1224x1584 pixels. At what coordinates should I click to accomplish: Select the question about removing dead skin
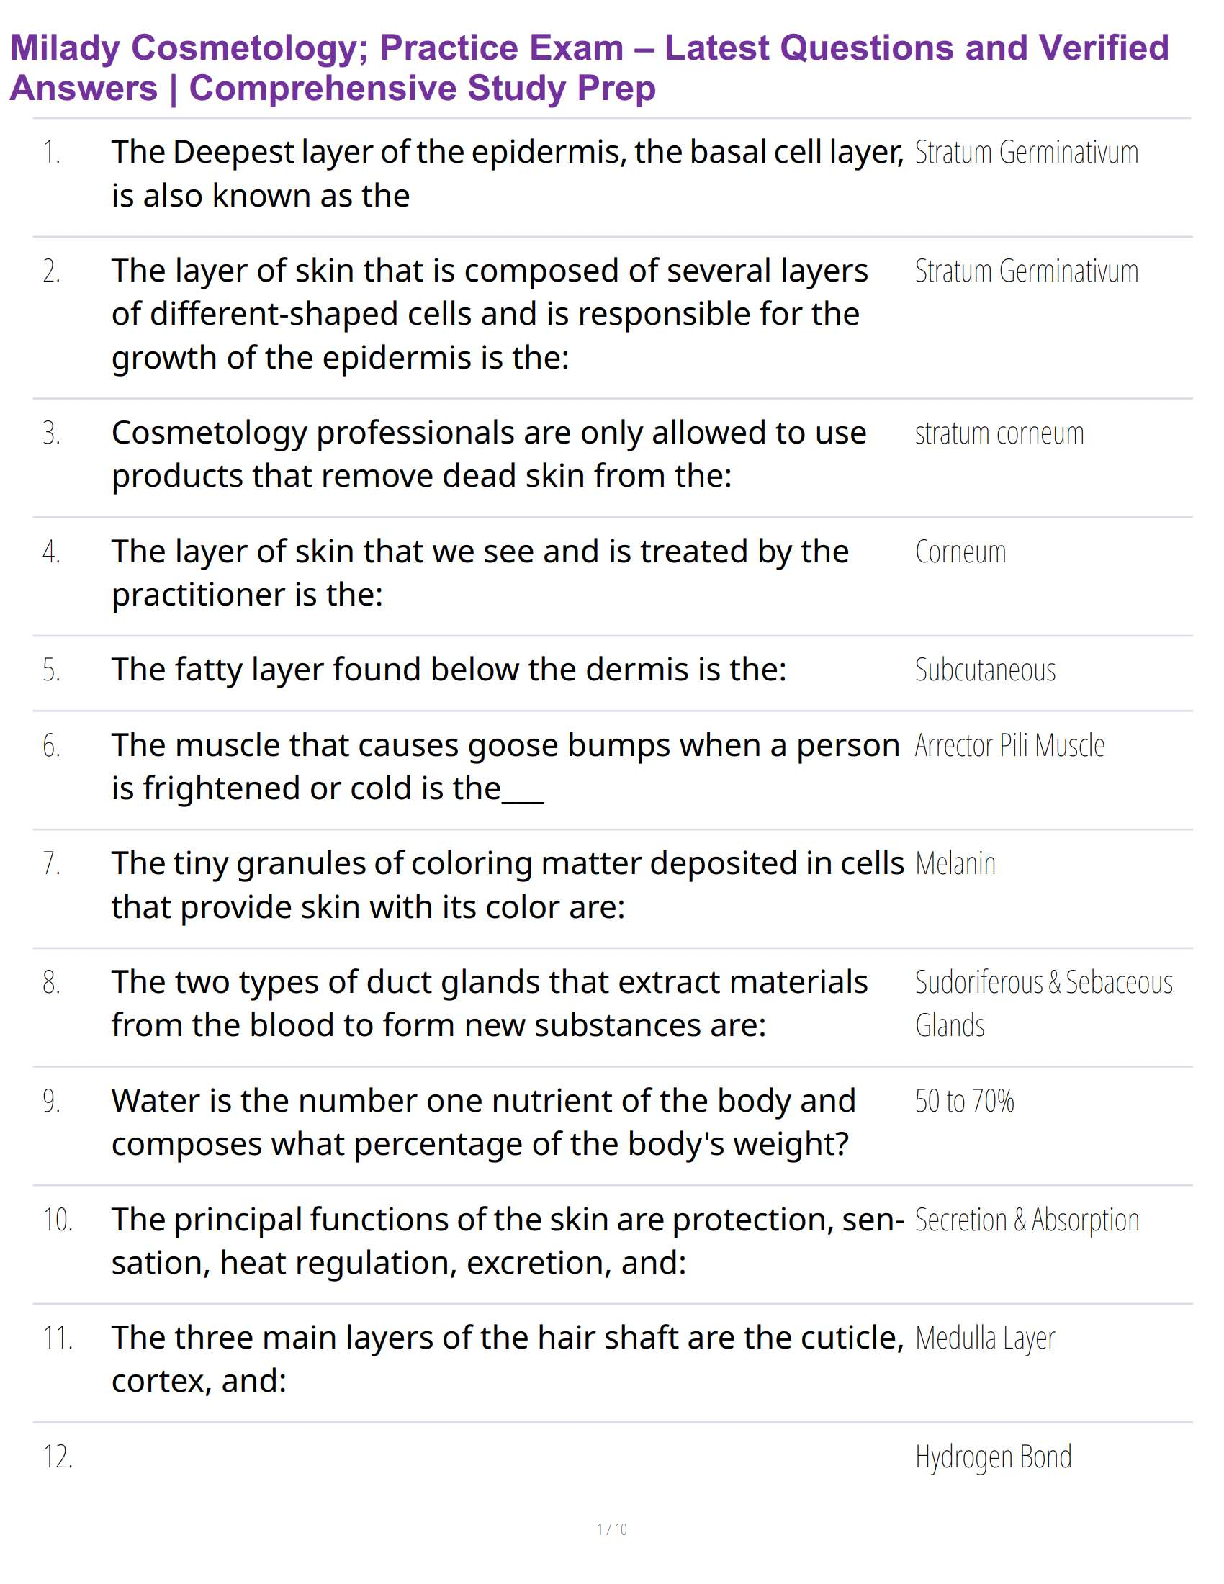(488, 454)
